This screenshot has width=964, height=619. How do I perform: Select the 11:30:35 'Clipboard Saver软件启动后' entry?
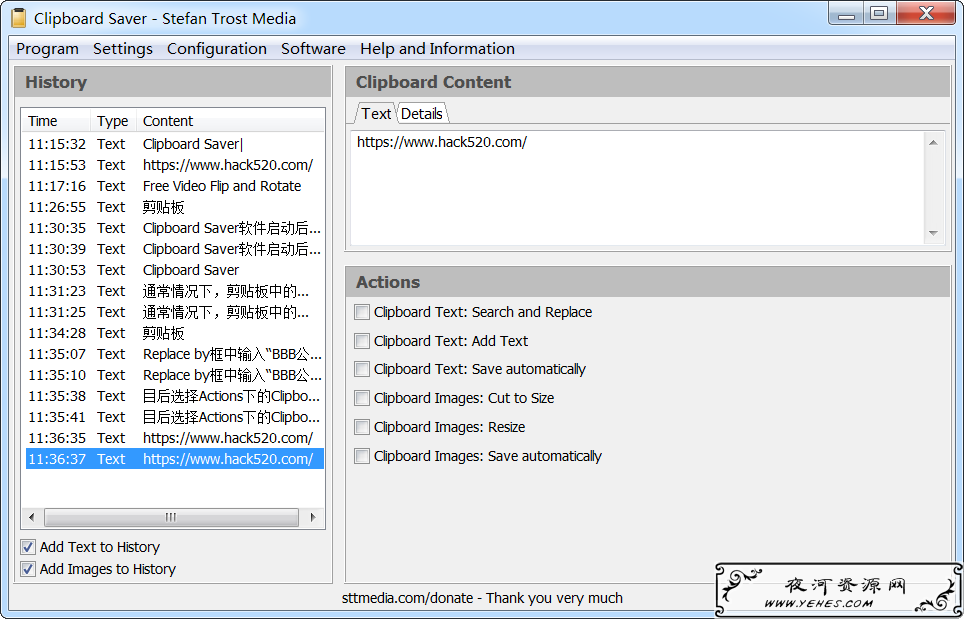click(x=175, y=228)
